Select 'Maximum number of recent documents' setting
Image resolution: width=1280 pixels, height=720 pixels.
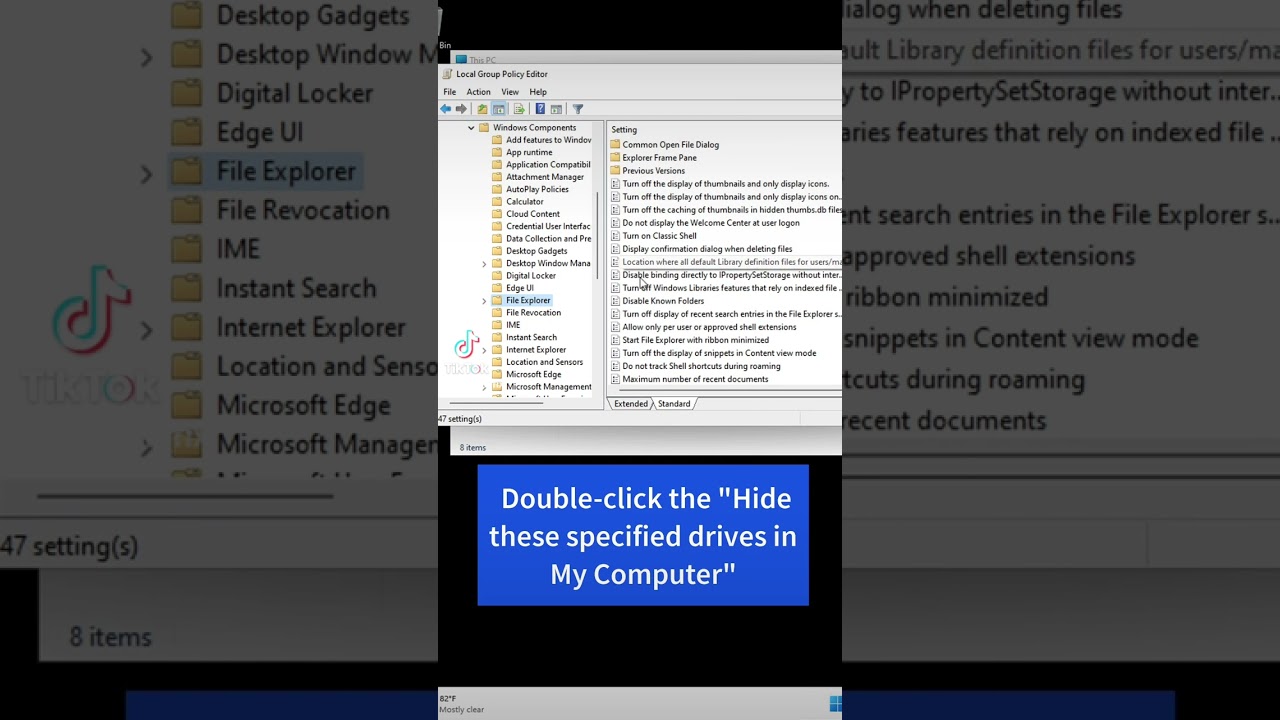click(690, 379)
